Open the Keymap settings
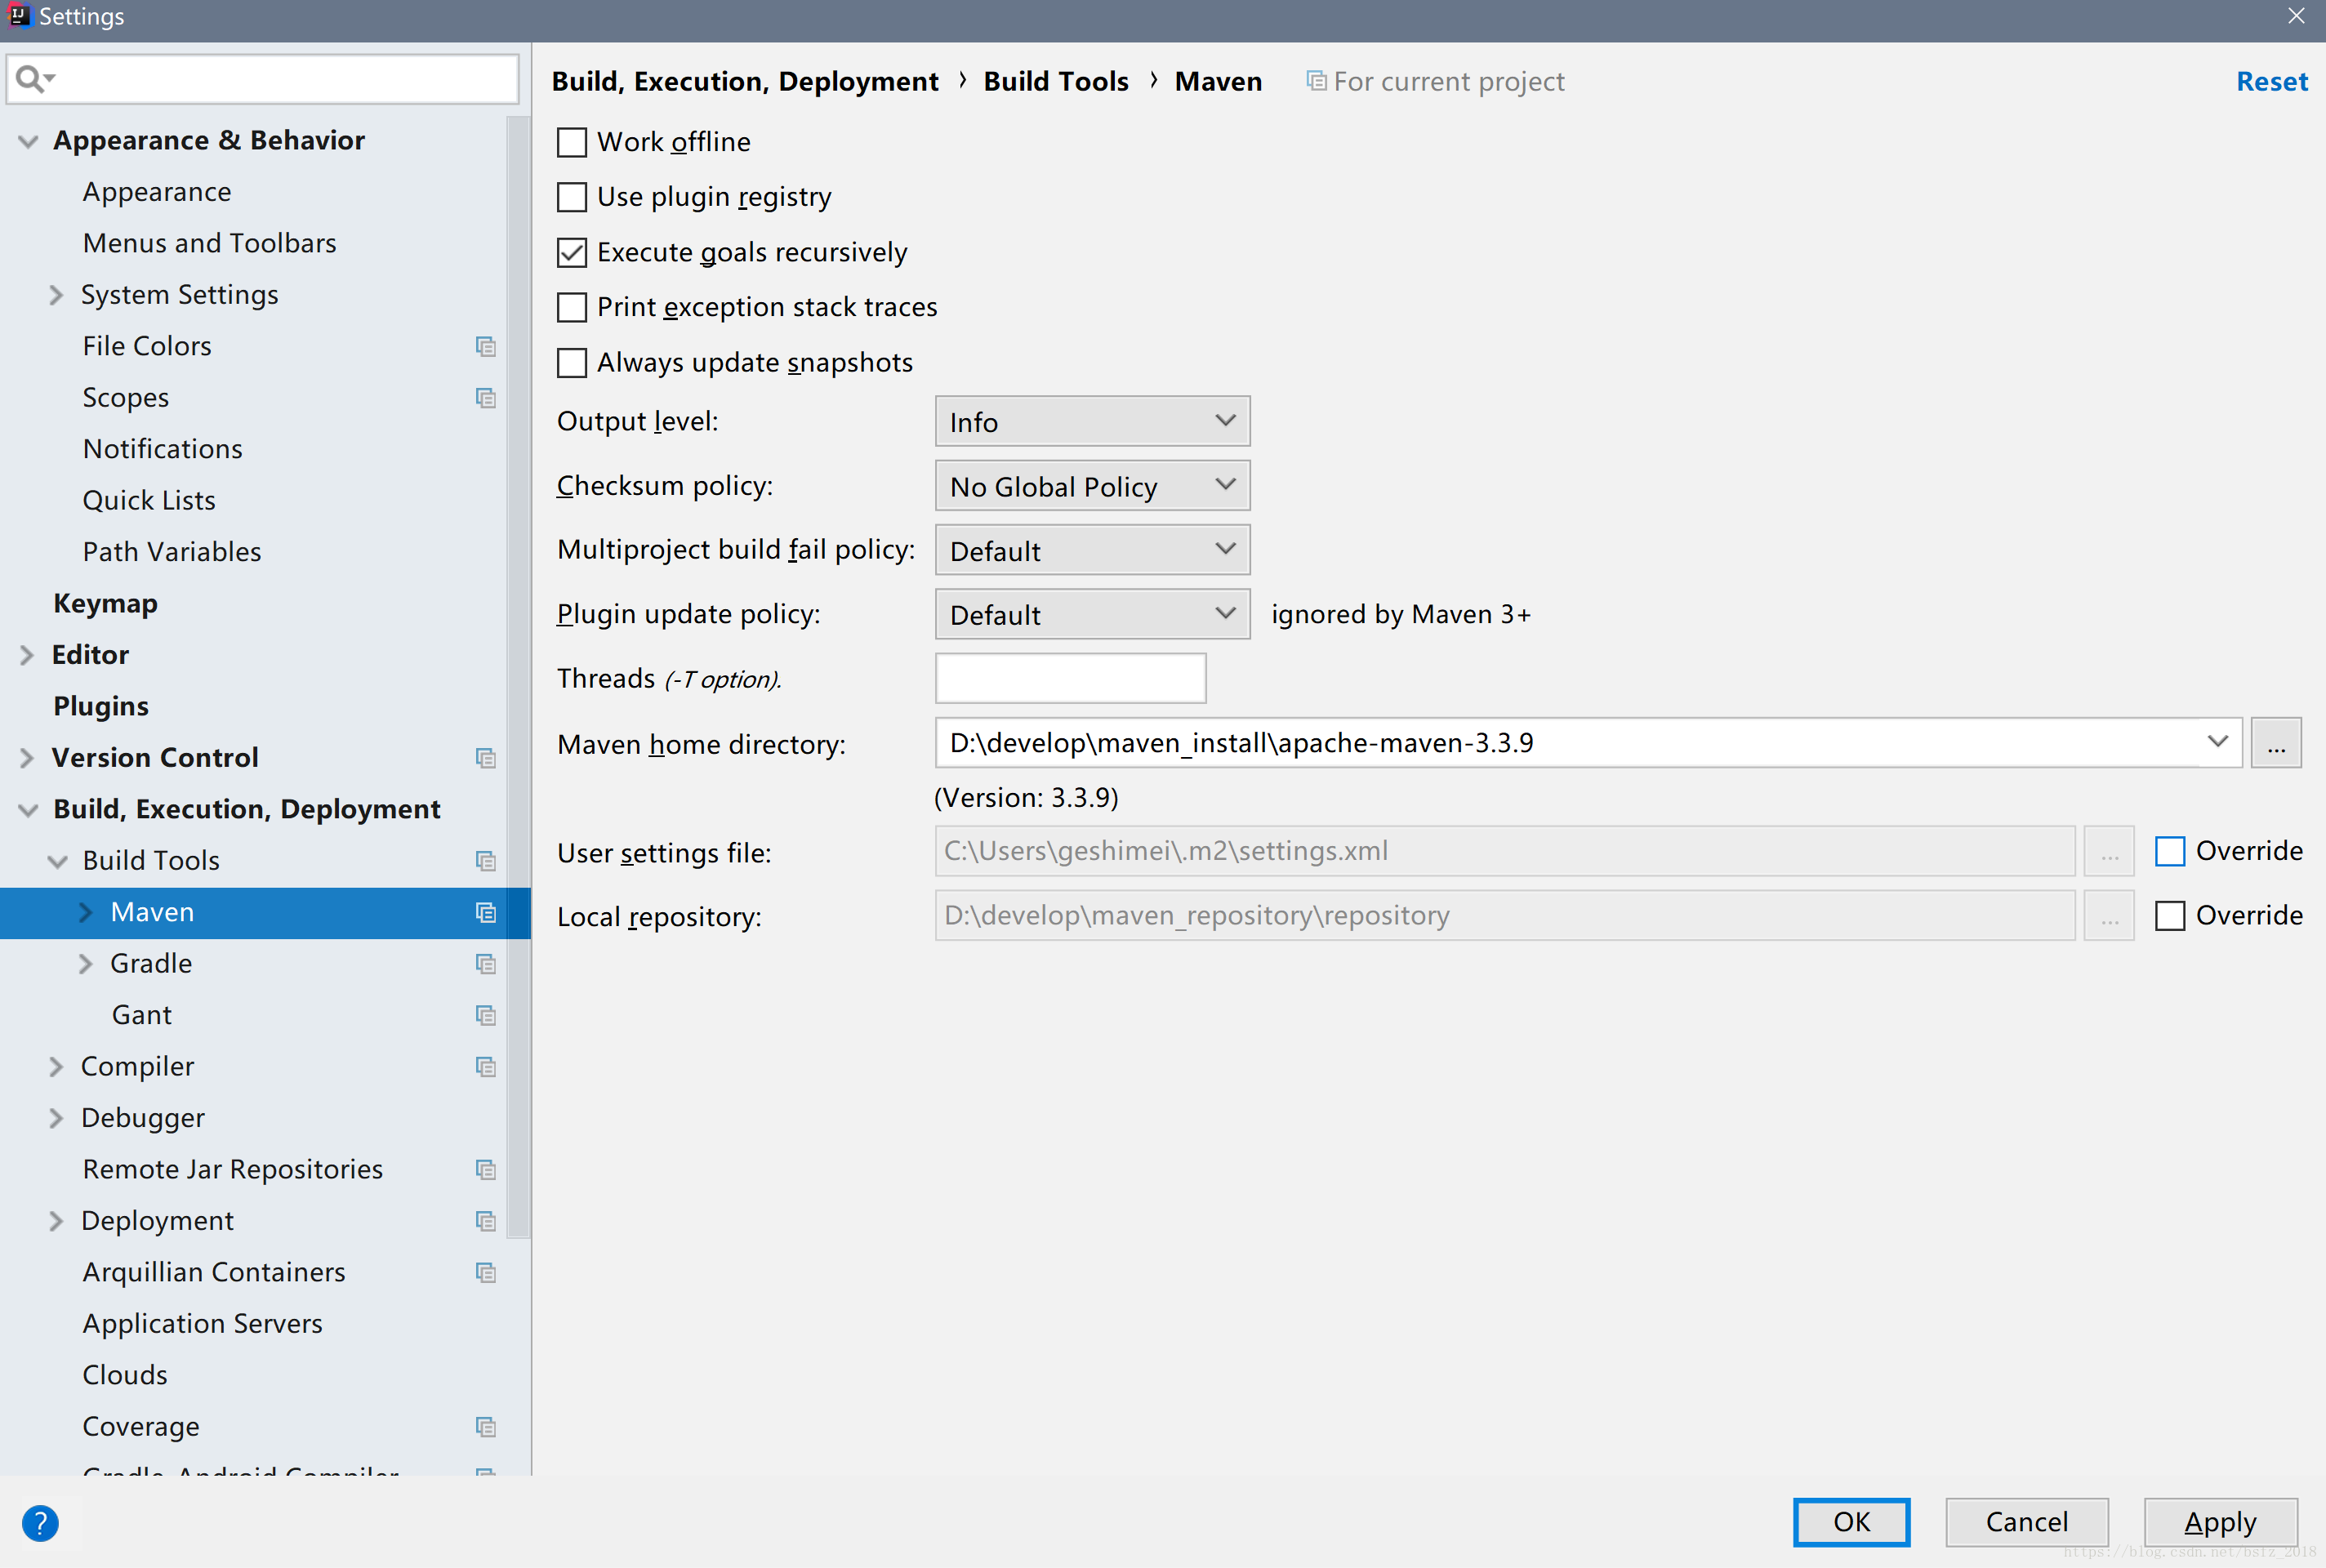 click(x=105, y=603)
